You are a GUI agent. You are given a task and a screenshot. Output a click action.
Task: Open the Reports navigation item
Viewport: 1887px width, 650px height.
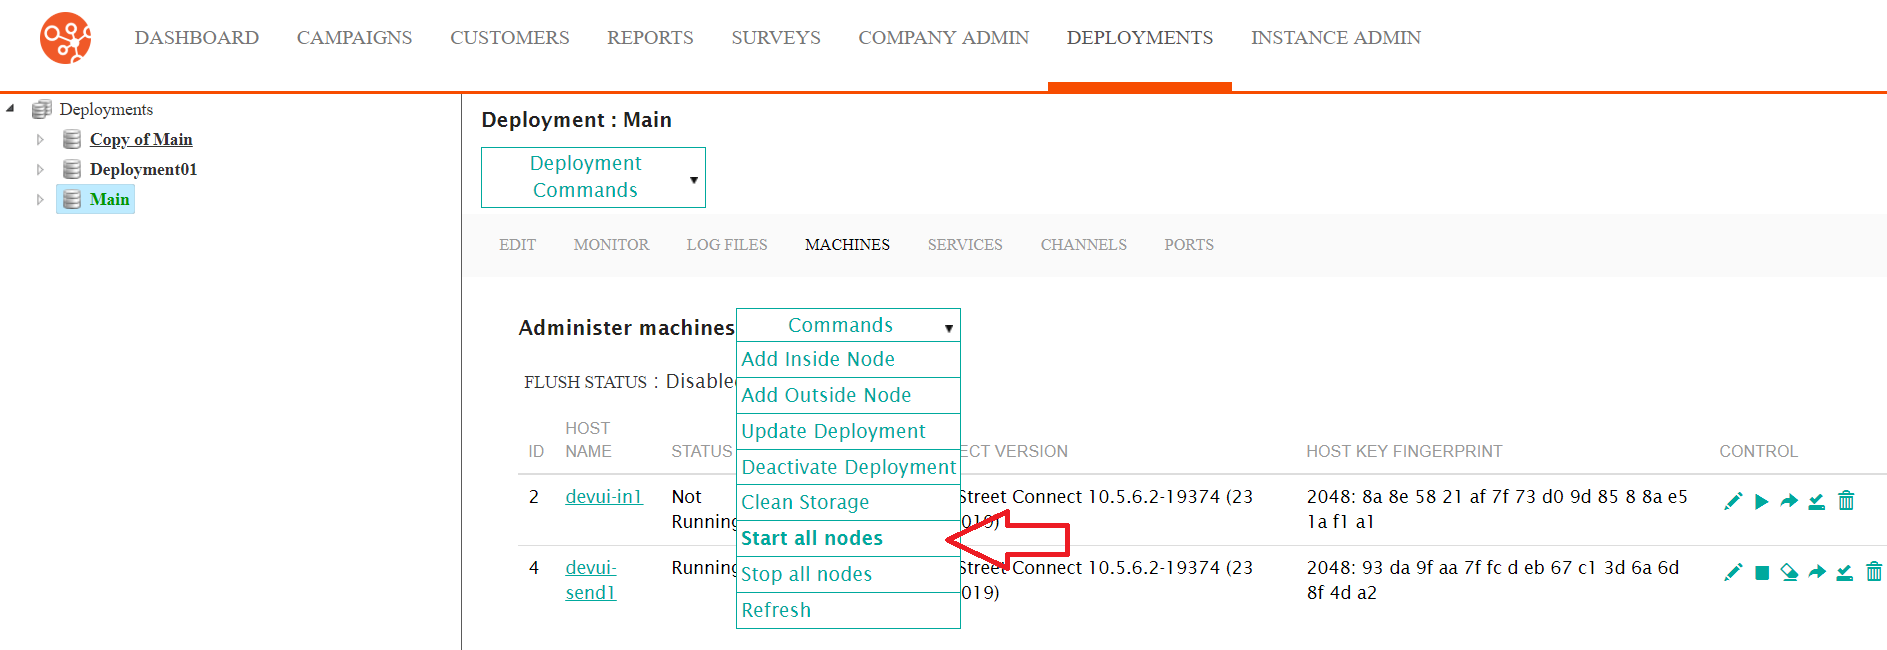point(650,38)
